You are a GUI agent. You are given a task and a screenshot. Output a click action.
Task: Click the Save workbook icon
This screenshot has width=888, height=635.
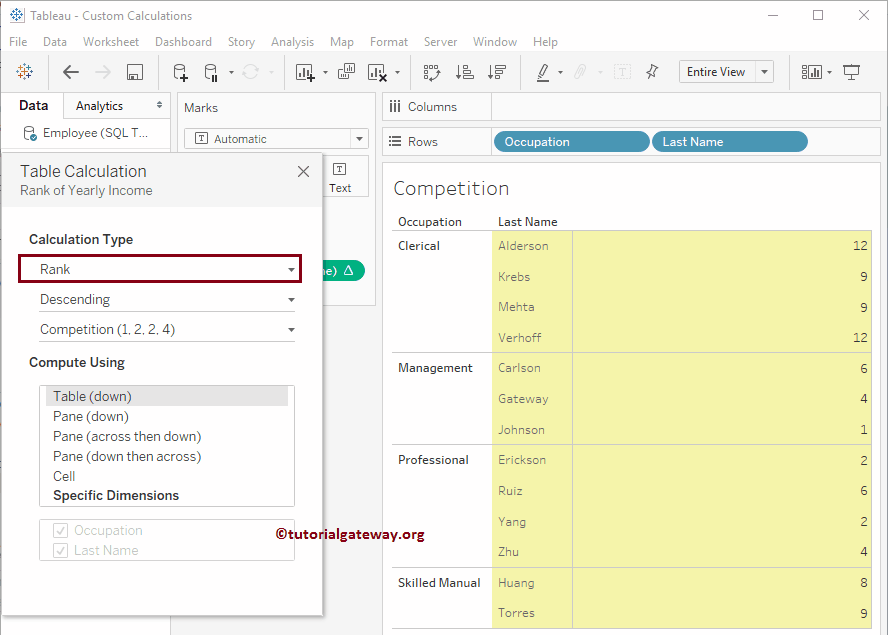(x=135, y=71)
